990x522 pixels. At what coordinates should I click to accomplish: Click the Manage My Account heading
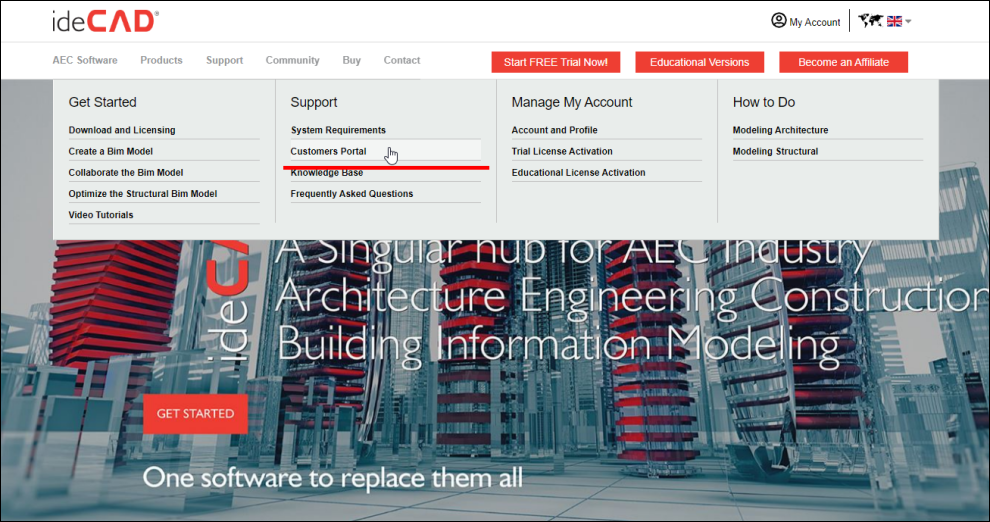click(x=572, y=102)
